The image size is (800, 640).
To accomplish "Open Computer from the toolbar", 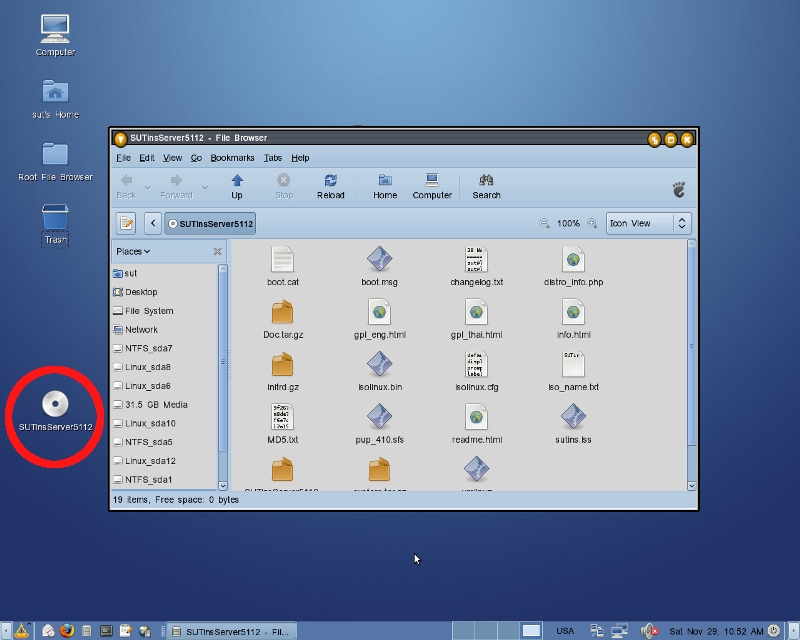I will pyautogui.click(x=432, y=186).
